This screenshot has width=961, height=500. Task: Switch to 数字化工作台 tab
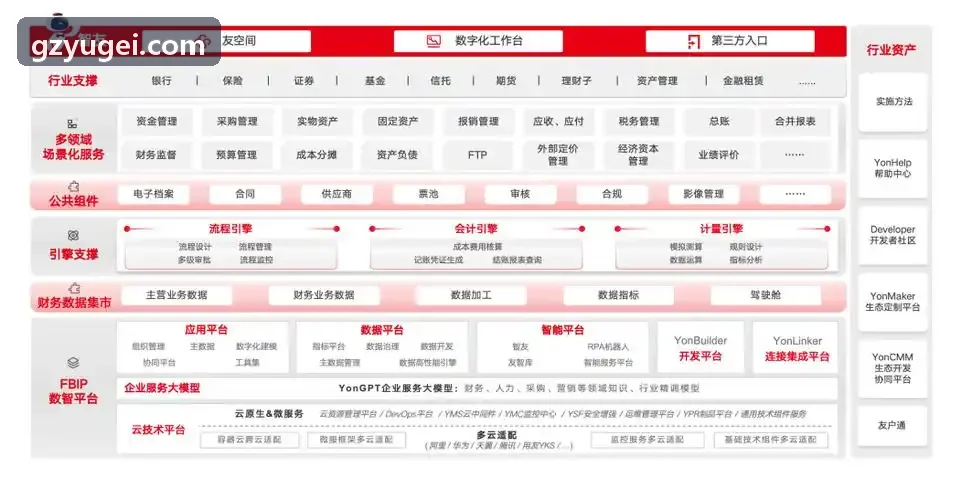coord(478,41)
